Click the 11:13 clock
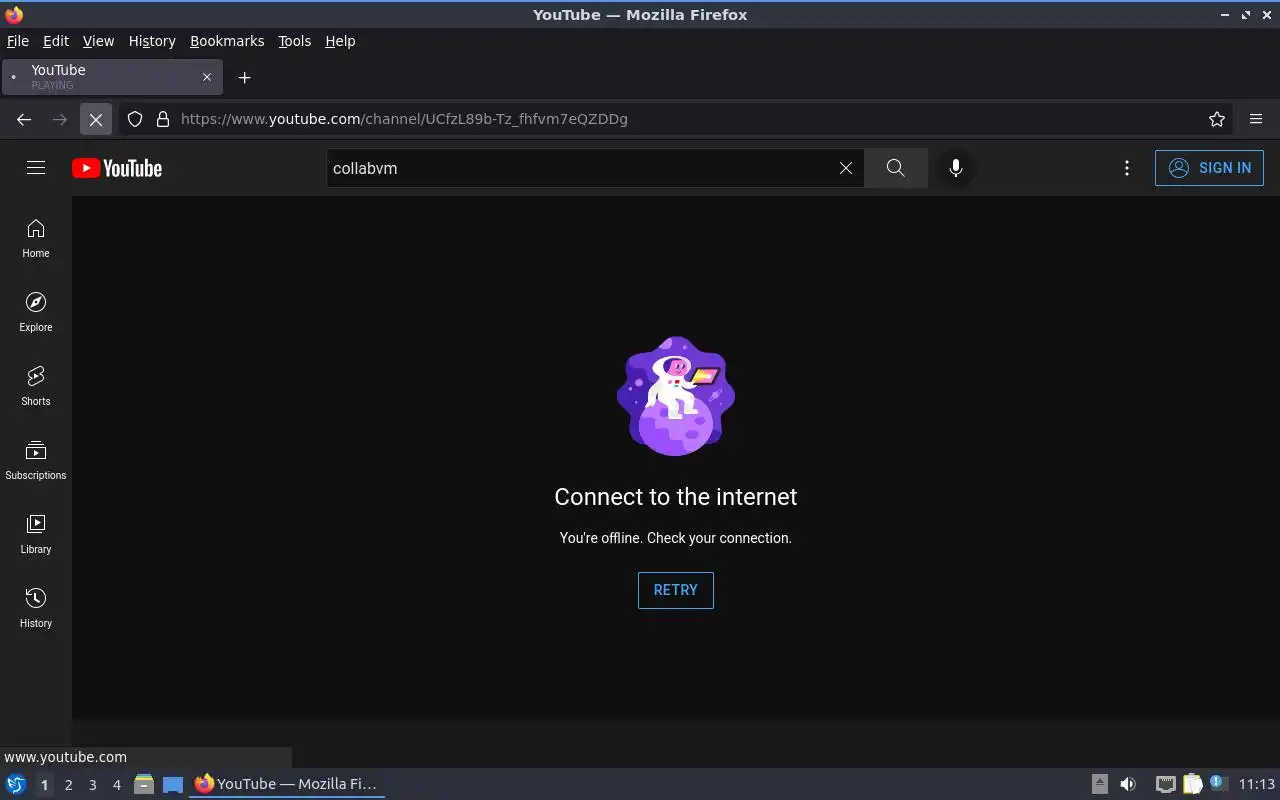The height and width of the screenshot is (800, 1280). [x=1257, y=784]
